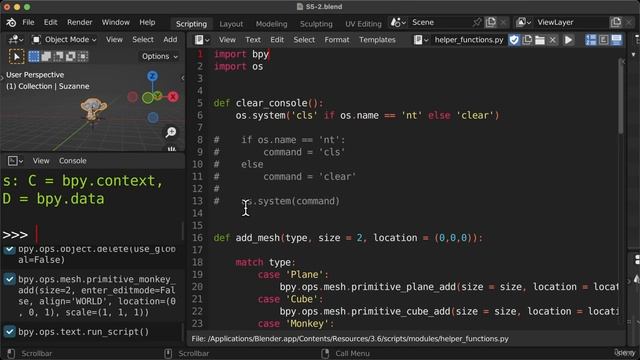
Task: Open the text editor Select menu
Action: (304, 40)
